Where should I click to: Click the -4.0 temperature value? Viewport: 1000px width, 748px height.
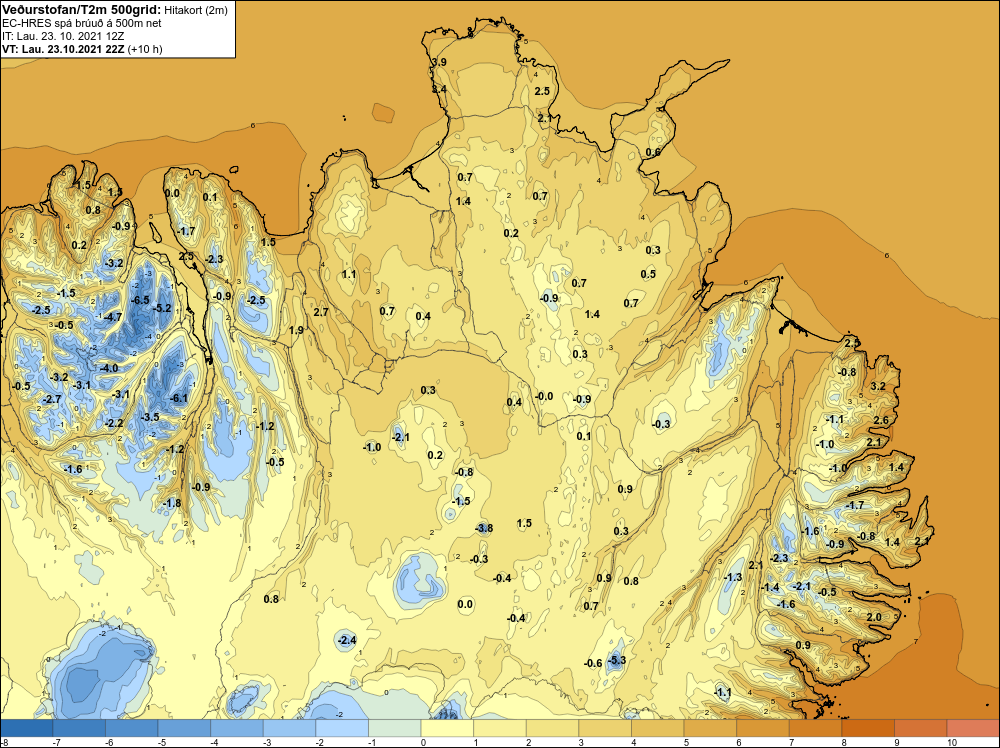point(108,368)
